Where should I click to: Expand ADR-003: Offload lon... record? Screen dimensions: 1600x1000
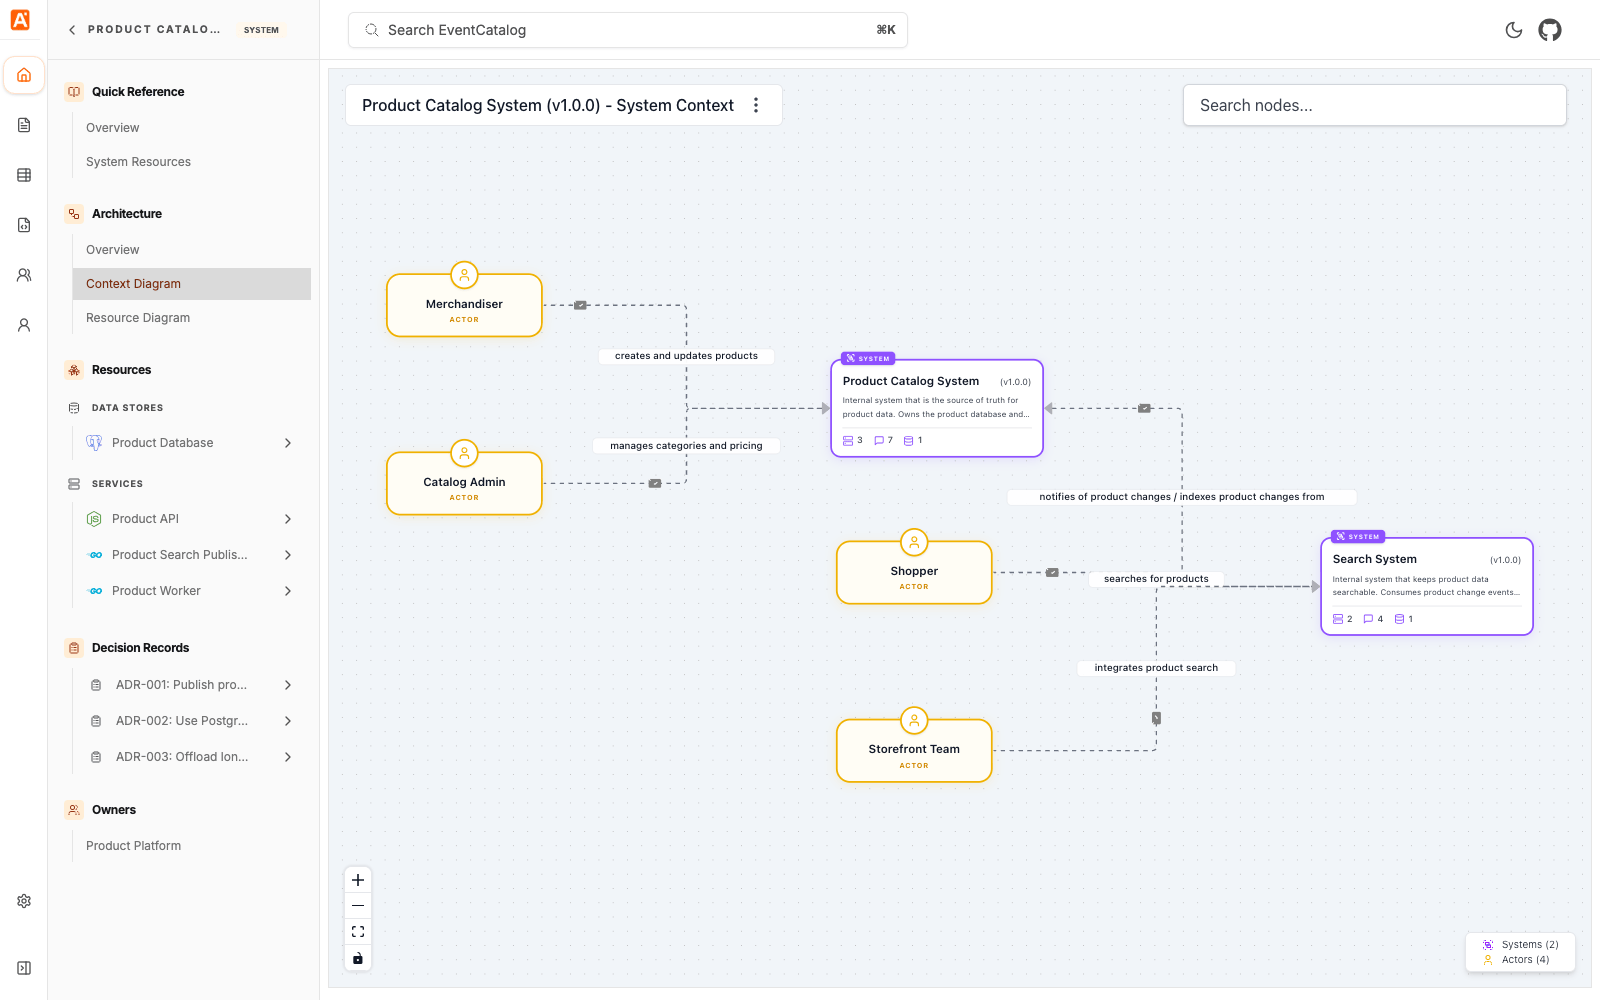pyautogui.click(x=288, y=757)
